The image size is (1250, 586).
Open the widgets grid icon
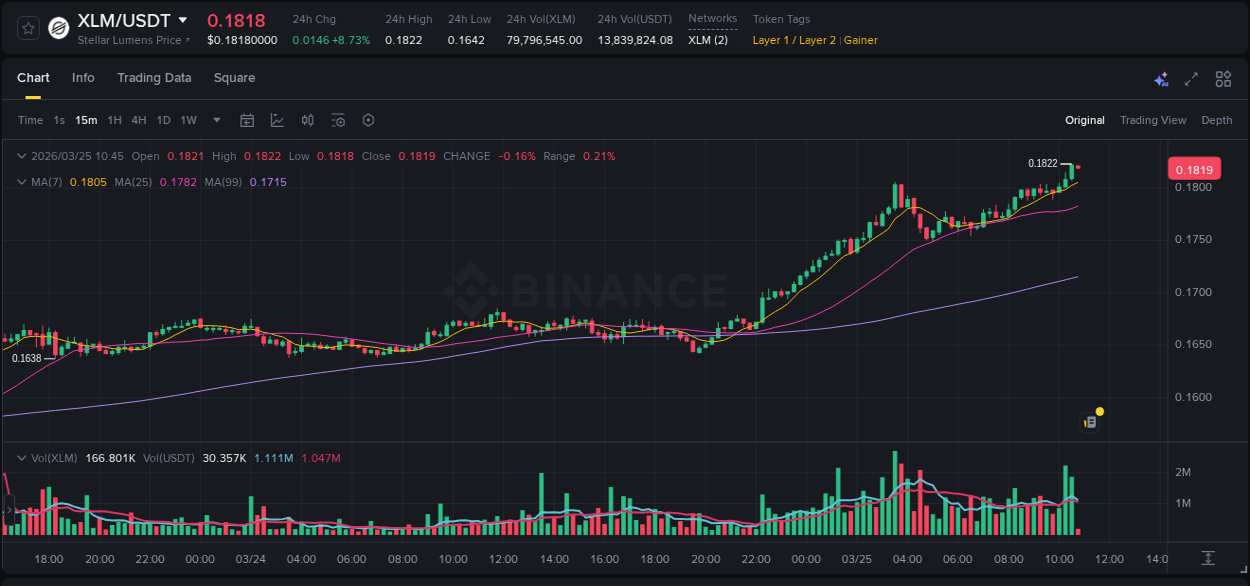1223,78
